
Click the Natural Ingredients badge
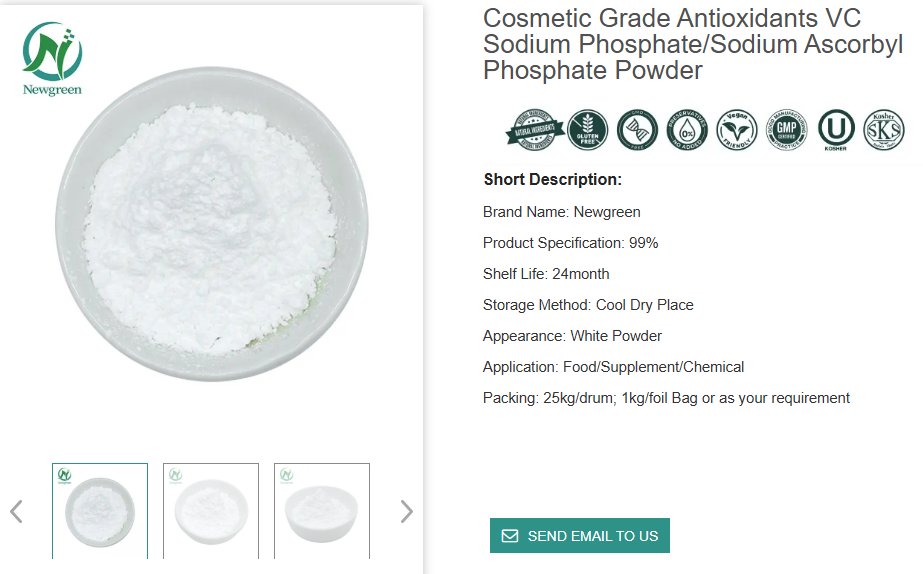[534, 130]
